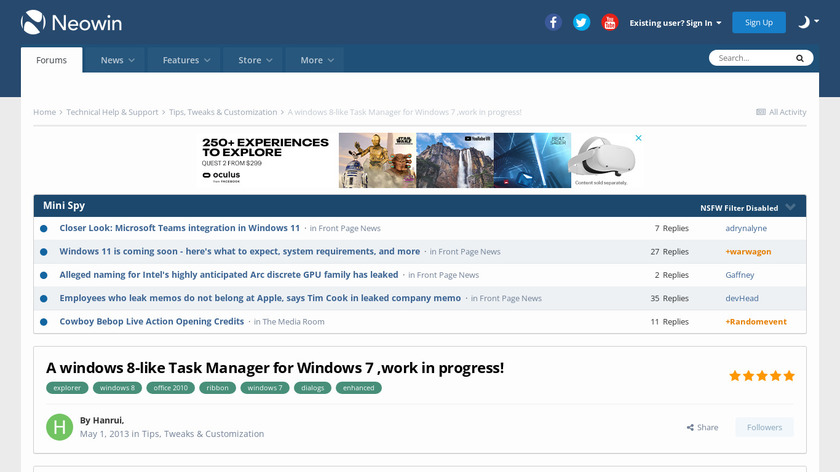840x472 pixels.
Task: View +warwagon user profile
Action: (748, 252)
